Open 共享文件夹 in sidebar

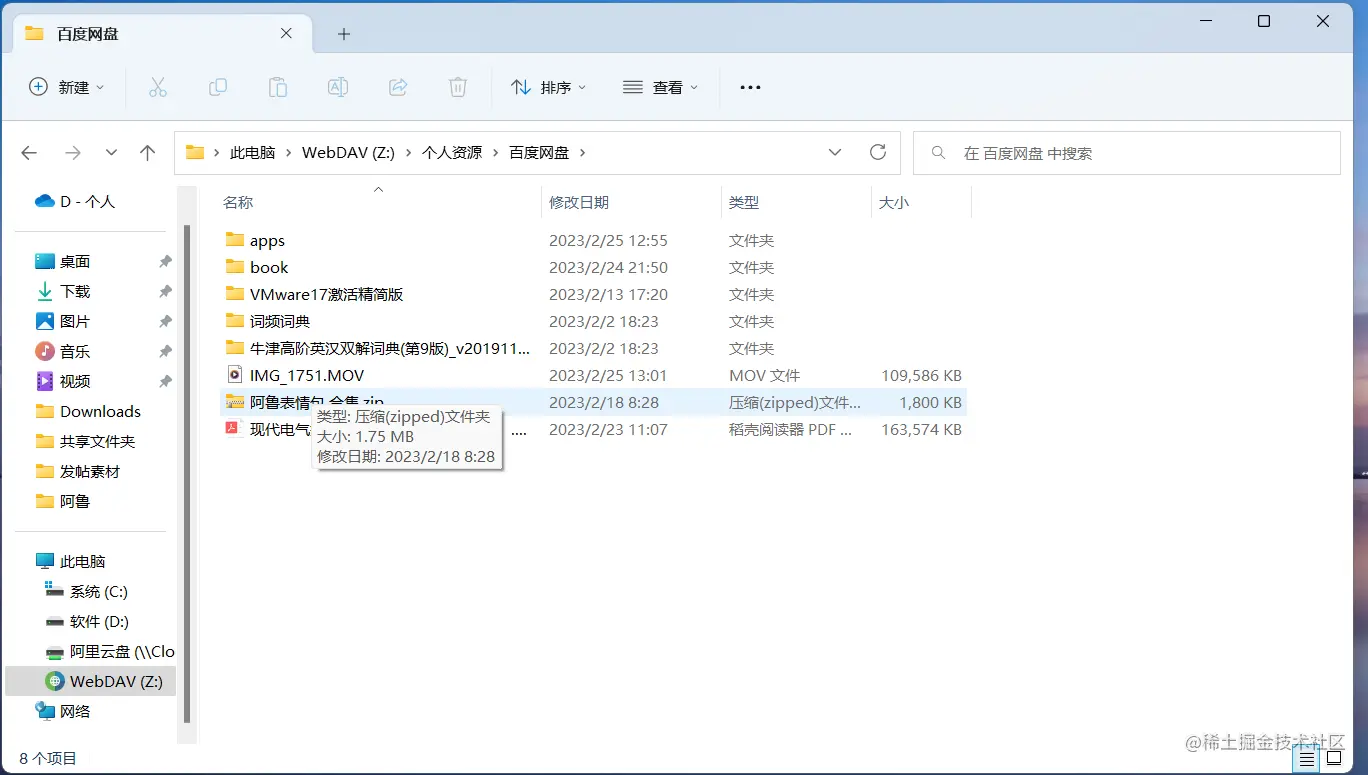tap(97, 441)
